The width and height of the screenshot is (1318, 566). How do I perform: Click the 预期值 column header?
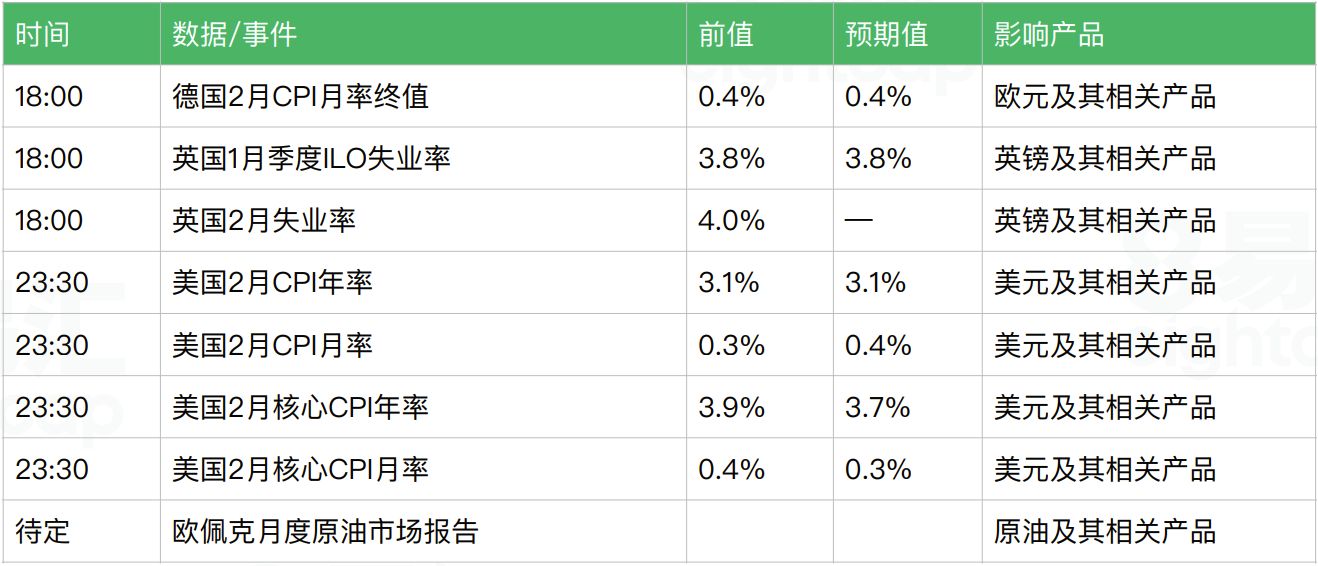tap(907, 34)
